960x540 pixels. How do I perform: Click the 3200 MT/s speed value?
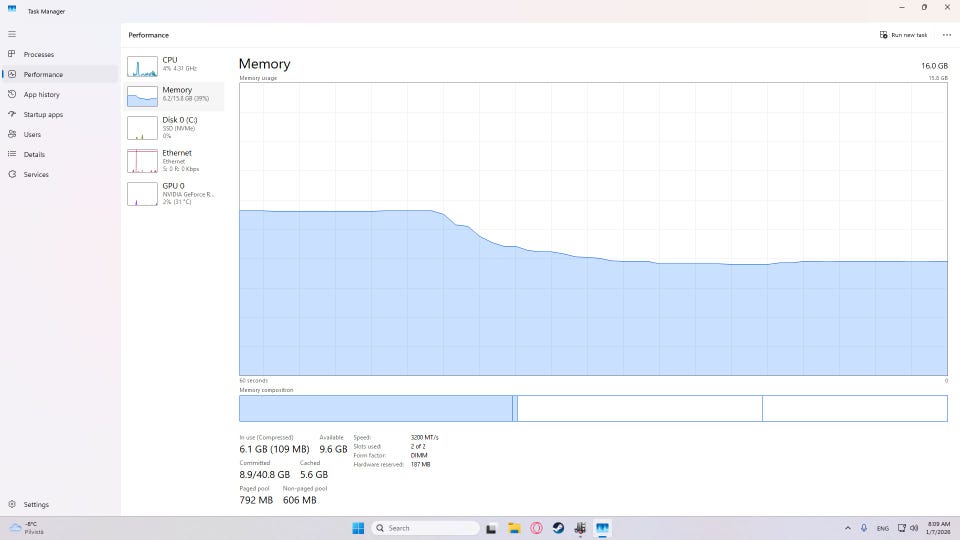424,437
